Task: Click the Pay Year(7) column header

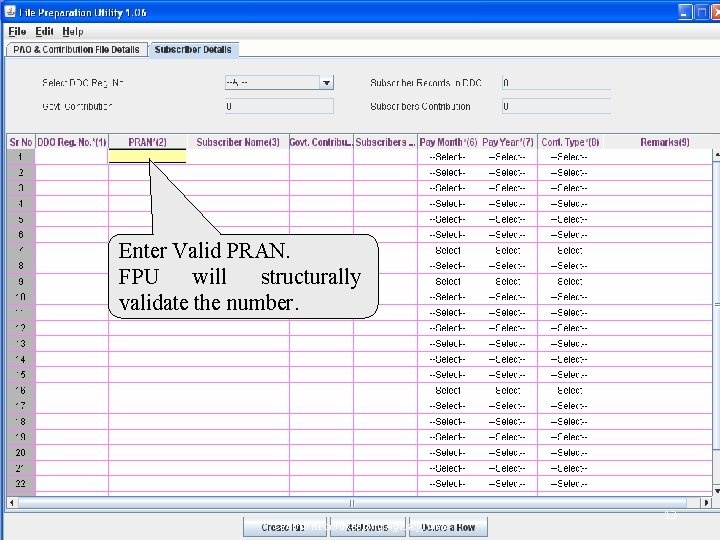Action: [x=508, y=142]
